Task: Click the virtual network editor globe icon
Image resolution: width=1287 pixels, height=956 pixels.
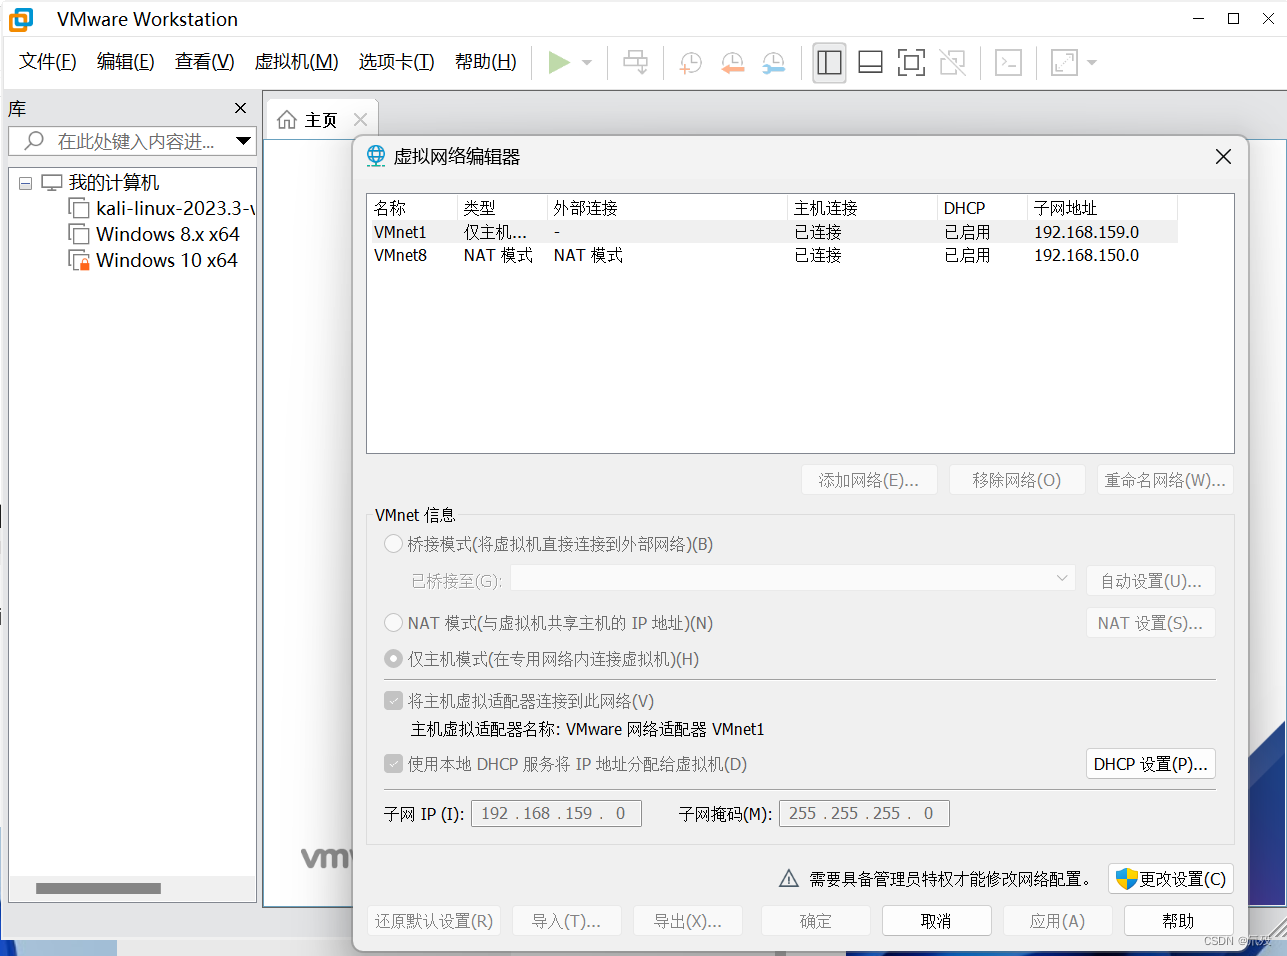Action: 376,156
